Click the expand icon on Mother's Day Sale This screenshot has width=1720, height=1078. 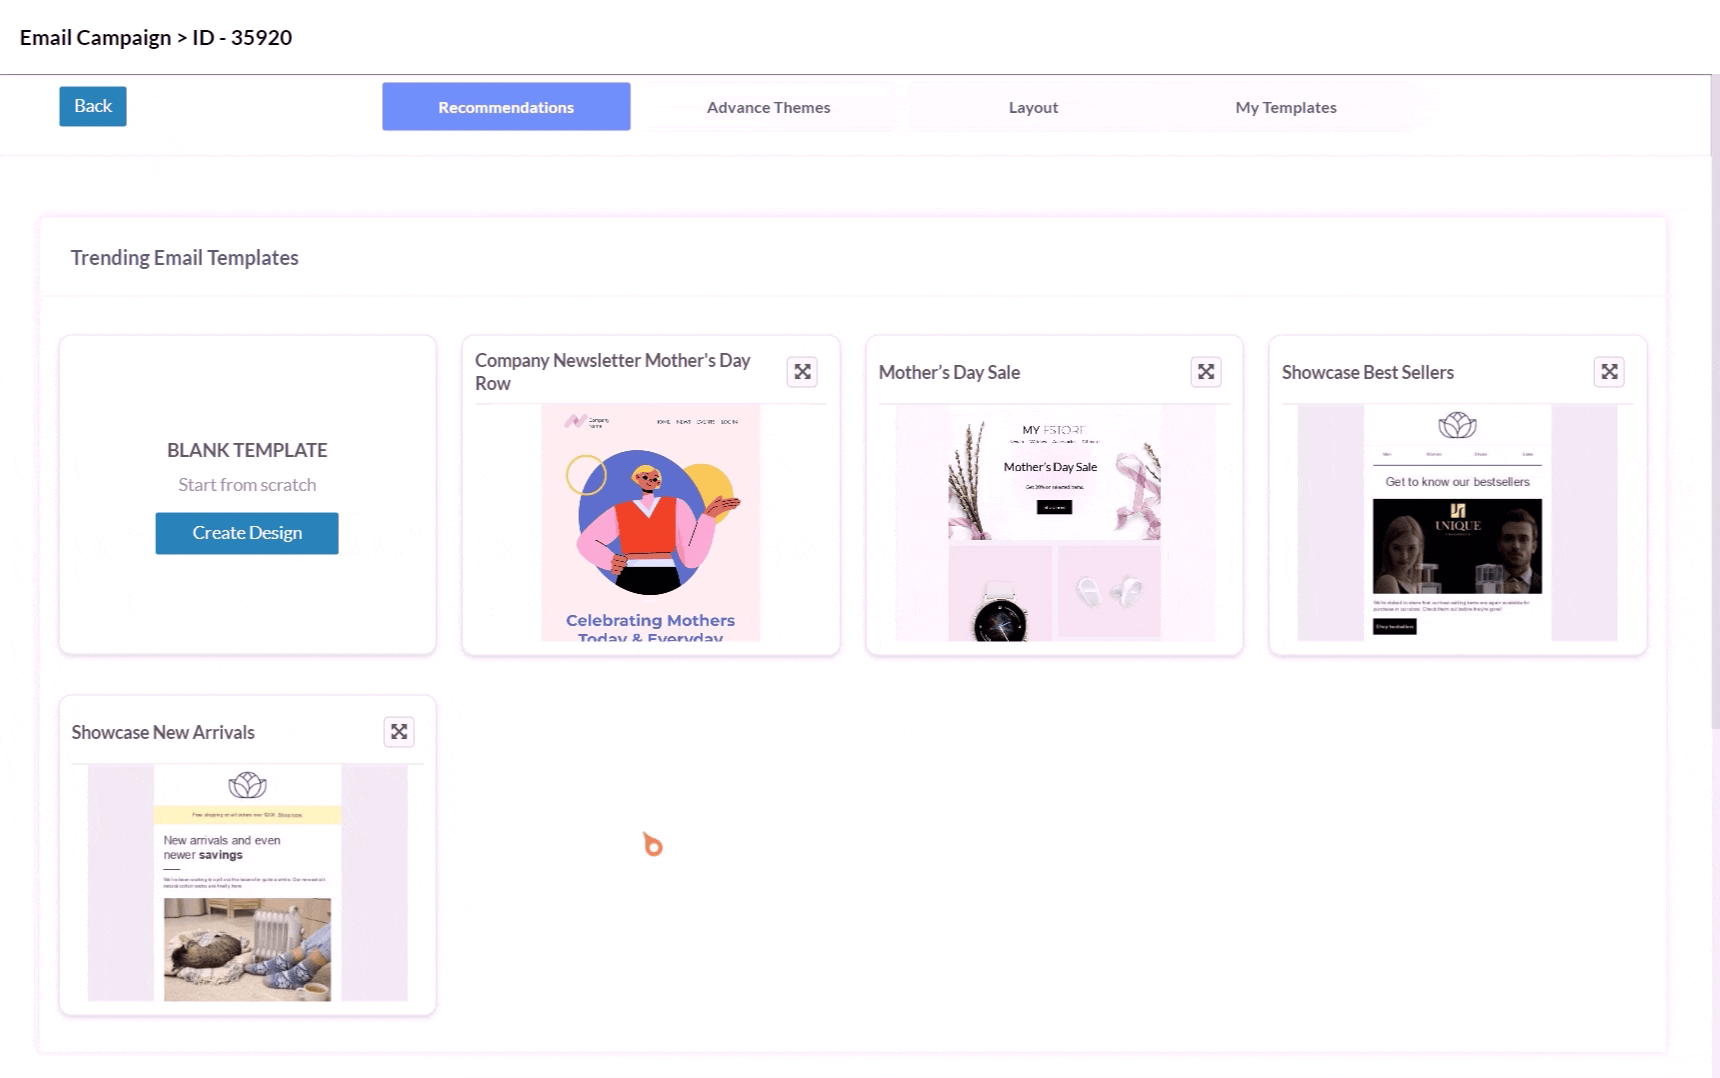point(1206,372)
